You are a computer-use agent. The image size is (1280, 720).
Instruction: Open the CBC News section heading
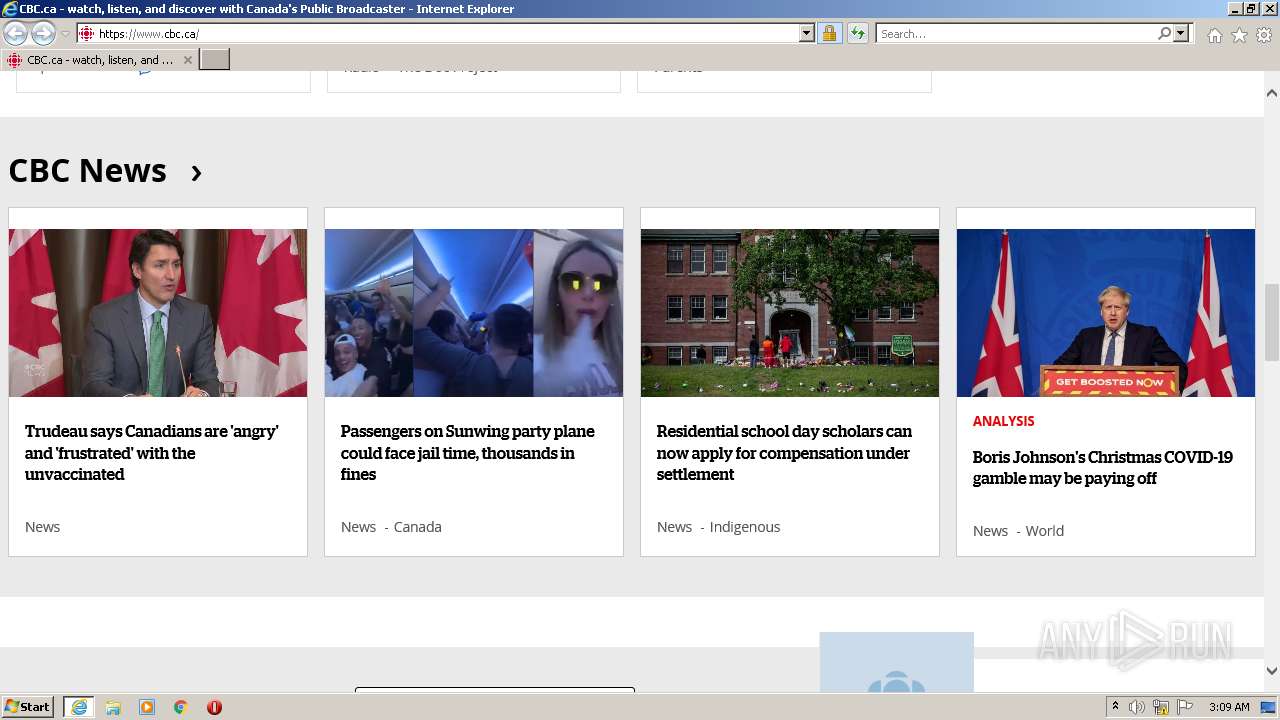87,170
